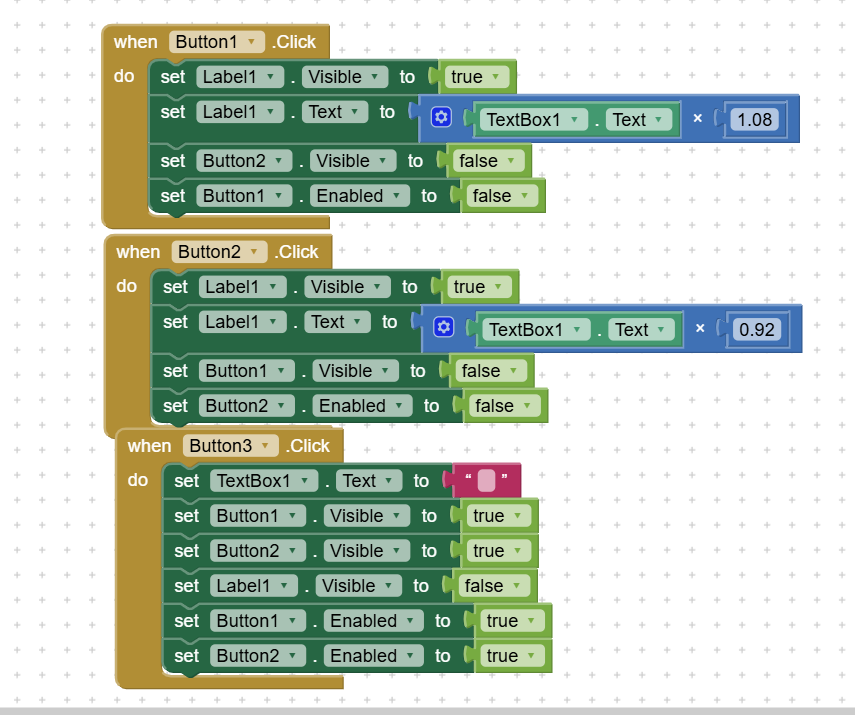In Button1.Click, toggle the false value for Button2 Visible
This screenshot has width=855, height=715.
(489, 161)
